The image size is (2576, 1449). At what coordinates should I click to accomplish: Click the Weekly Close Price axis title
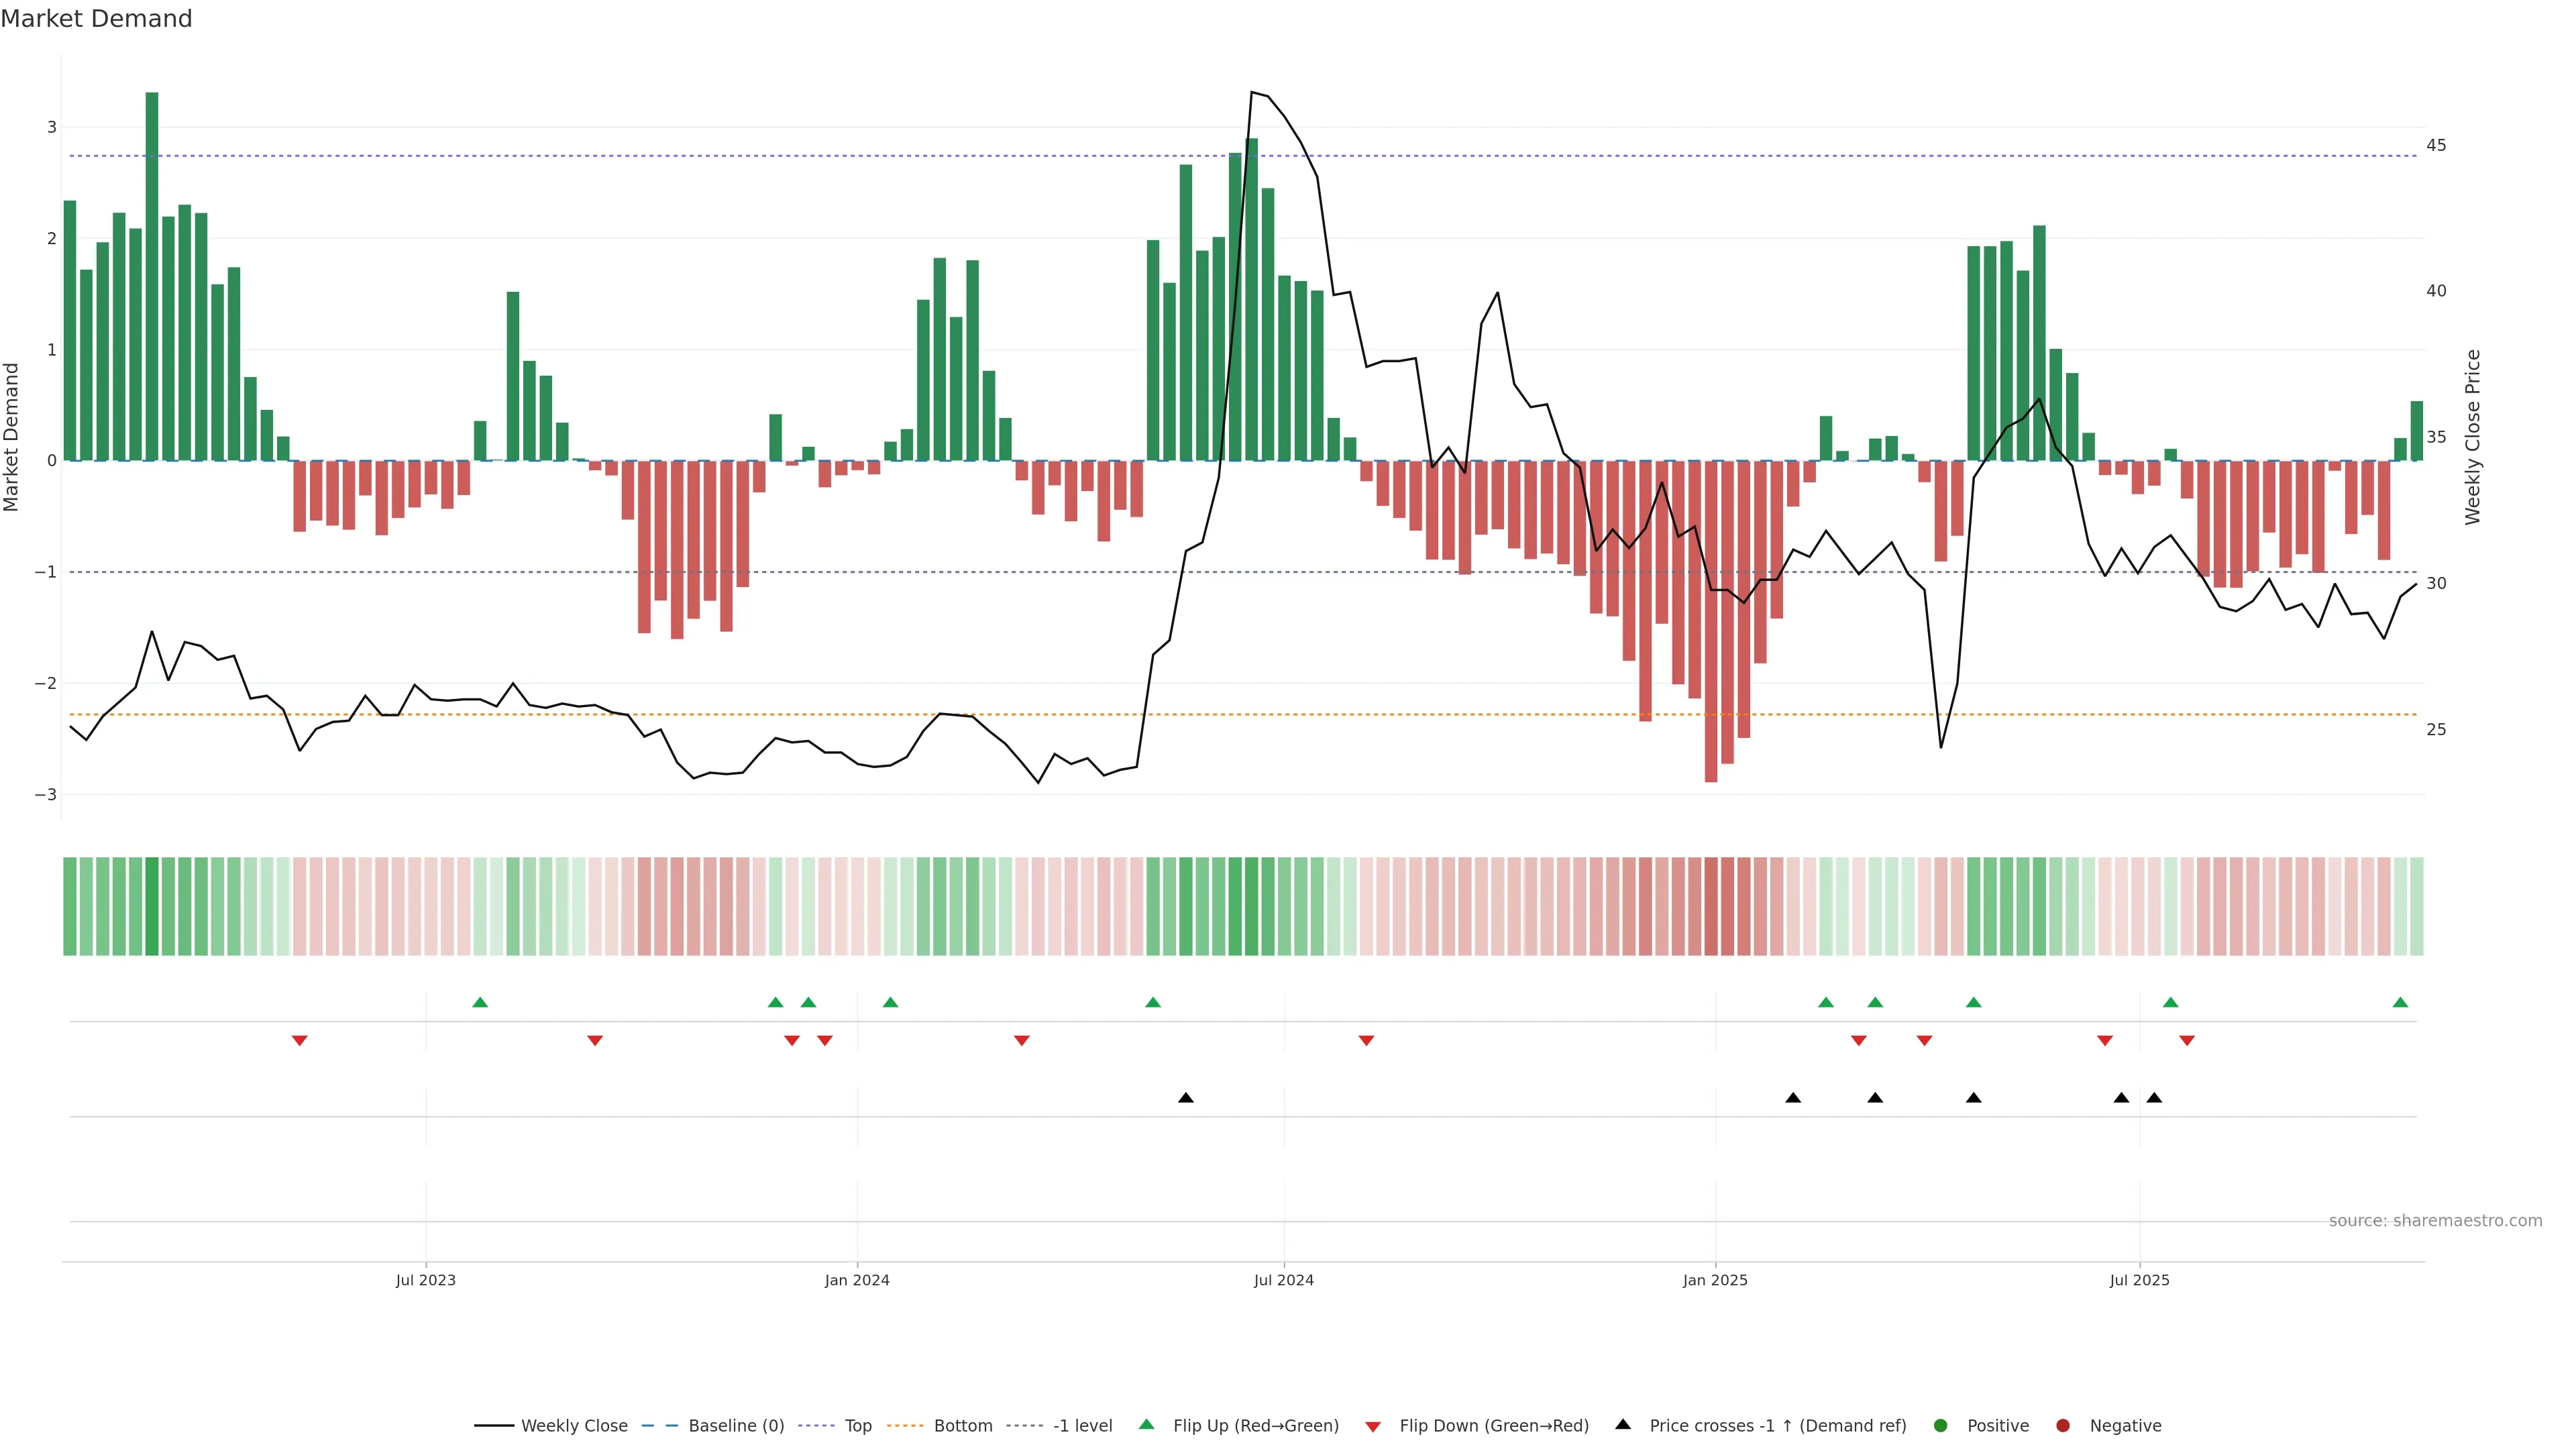tap(2472, 437)
